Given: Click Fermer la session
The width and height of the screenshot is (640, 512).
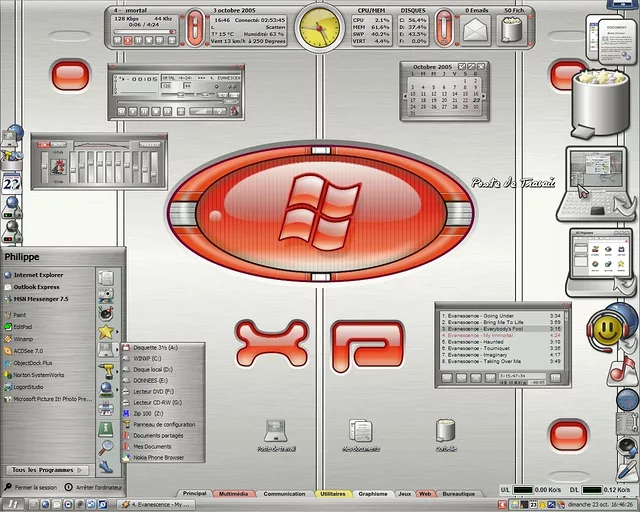Looking at the screenshot, I should point(34,487).
